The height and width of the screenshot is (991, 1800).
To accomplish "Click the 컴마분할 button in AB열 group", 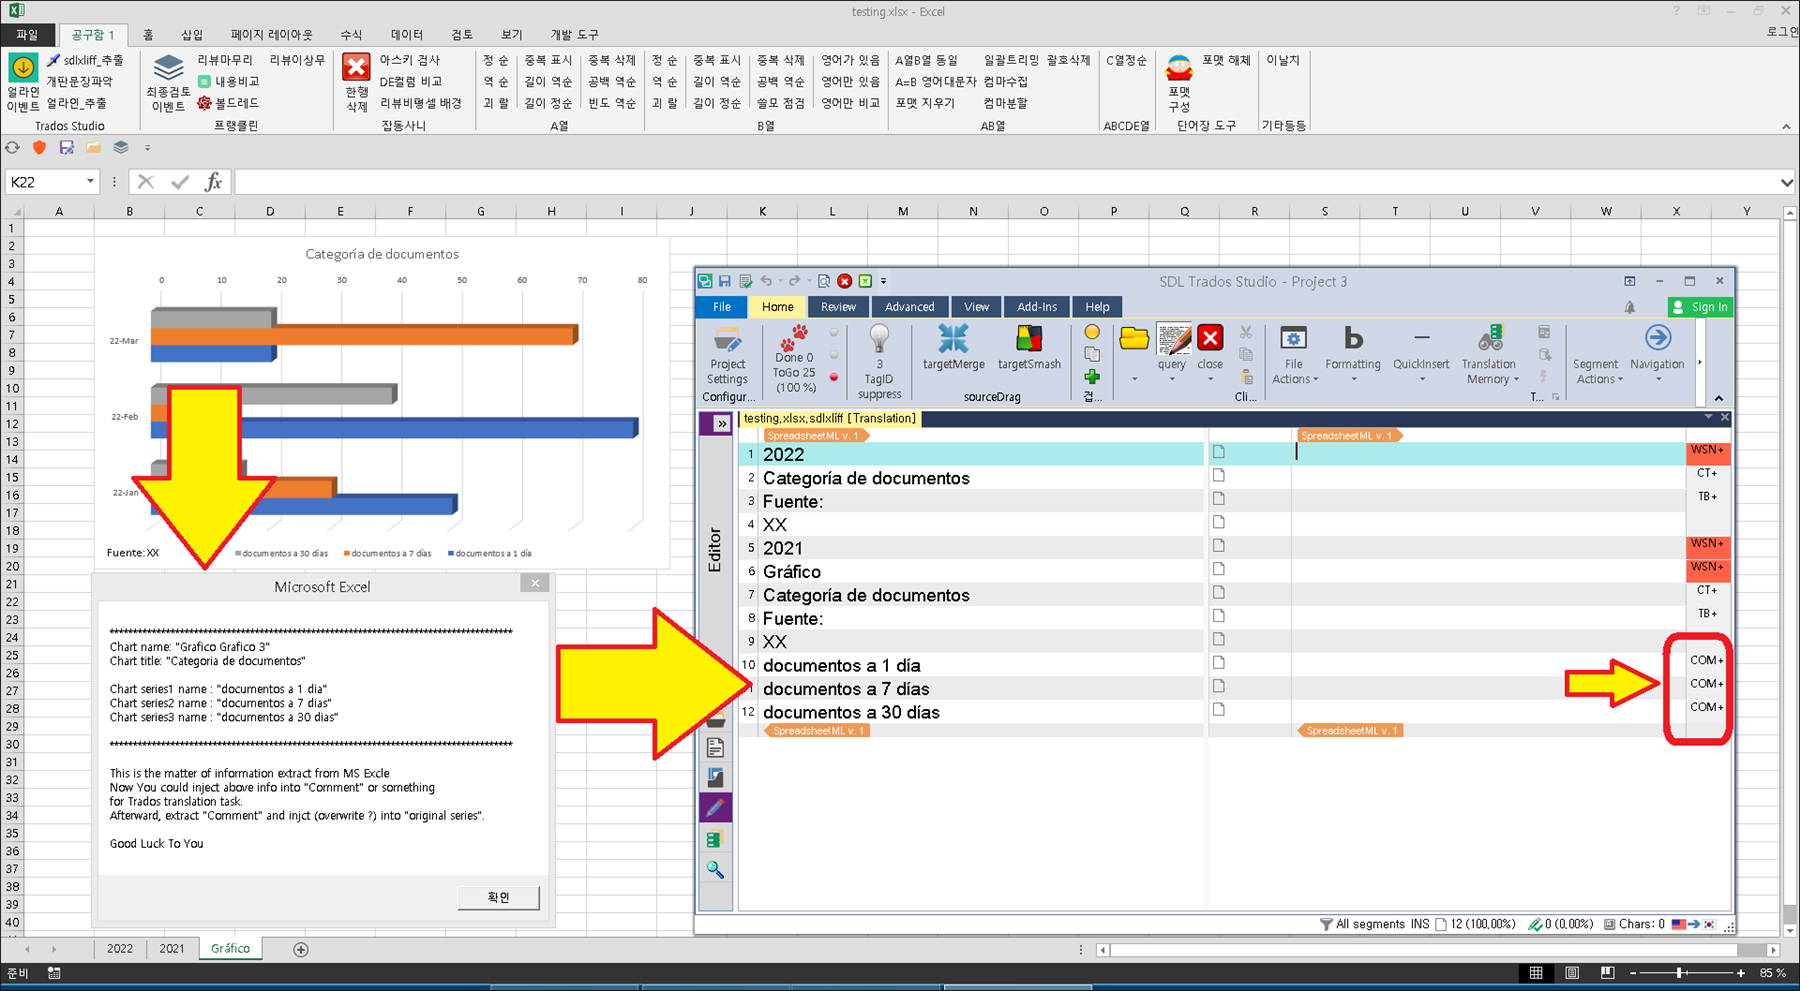I will (x=1005, y=103).
